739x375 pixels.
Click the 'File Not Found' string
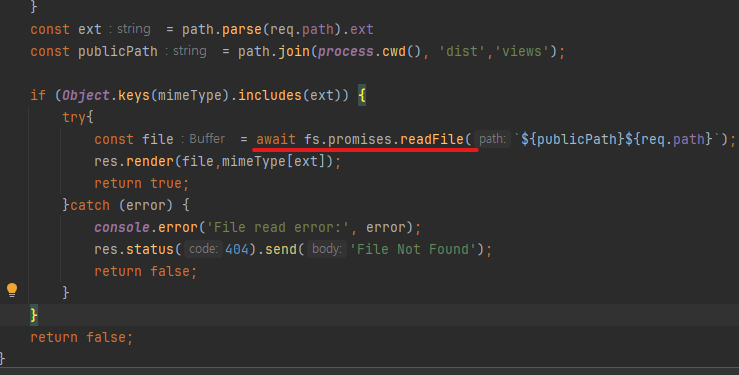point(413,249)
